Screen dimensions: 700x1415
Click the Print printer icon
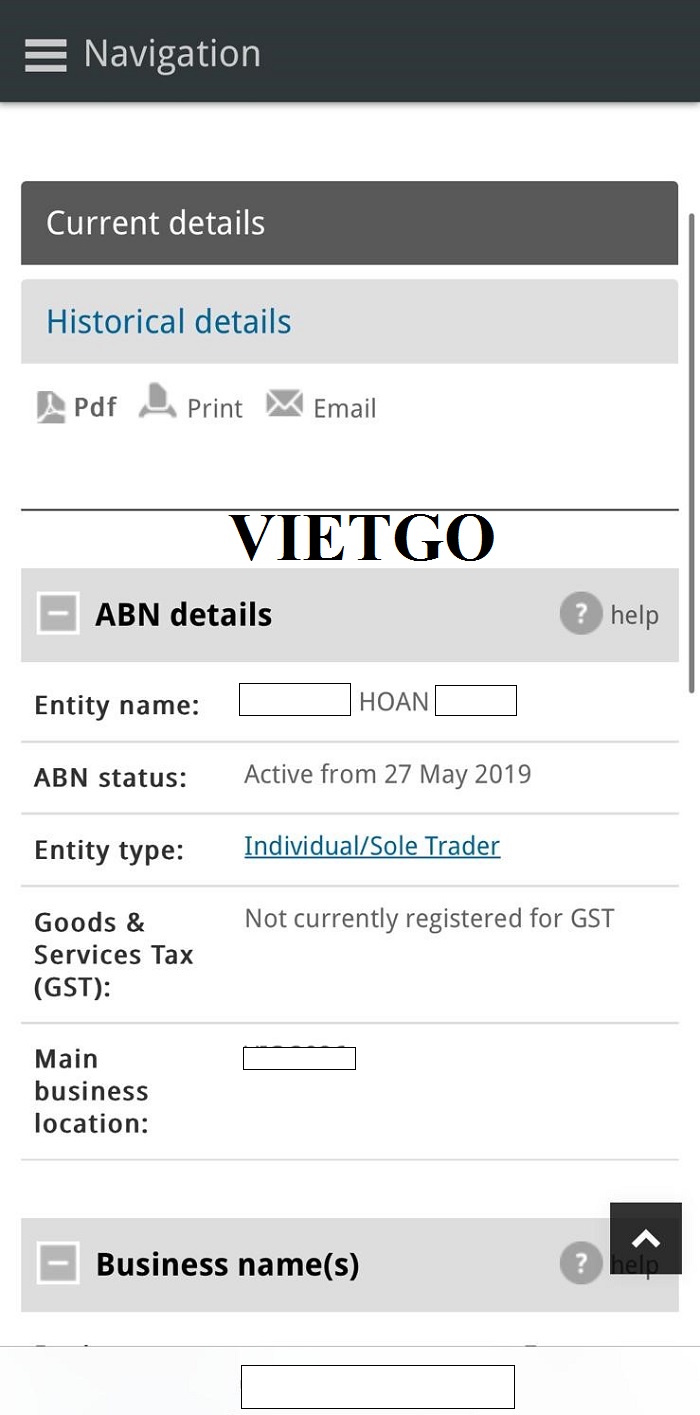(x=157, y=403)
